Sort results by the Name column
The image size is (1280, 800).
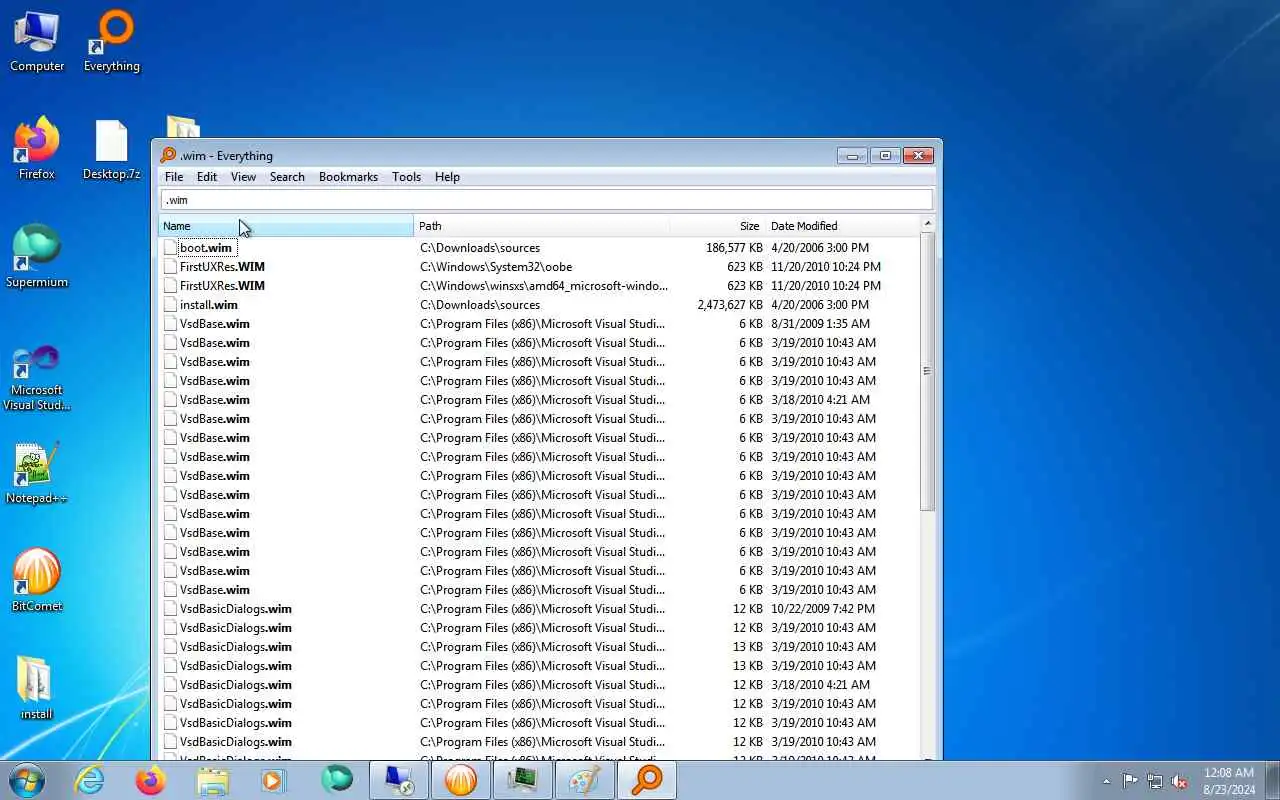click(x=286, y=226)
